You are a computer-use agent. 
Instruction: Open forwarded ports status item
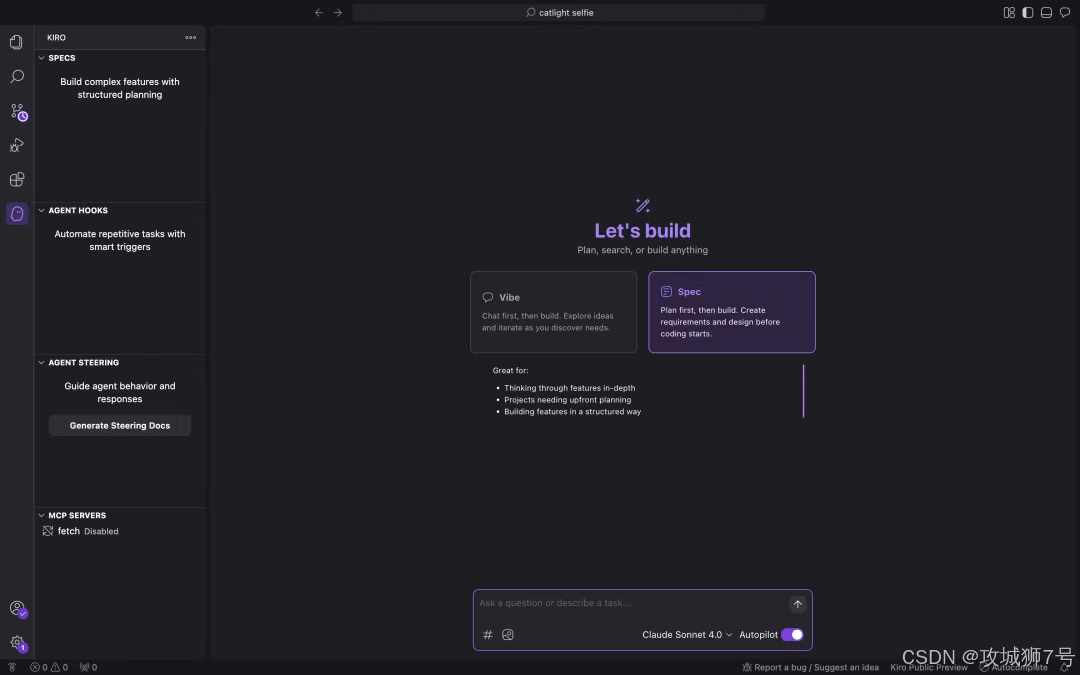[88, 667]
